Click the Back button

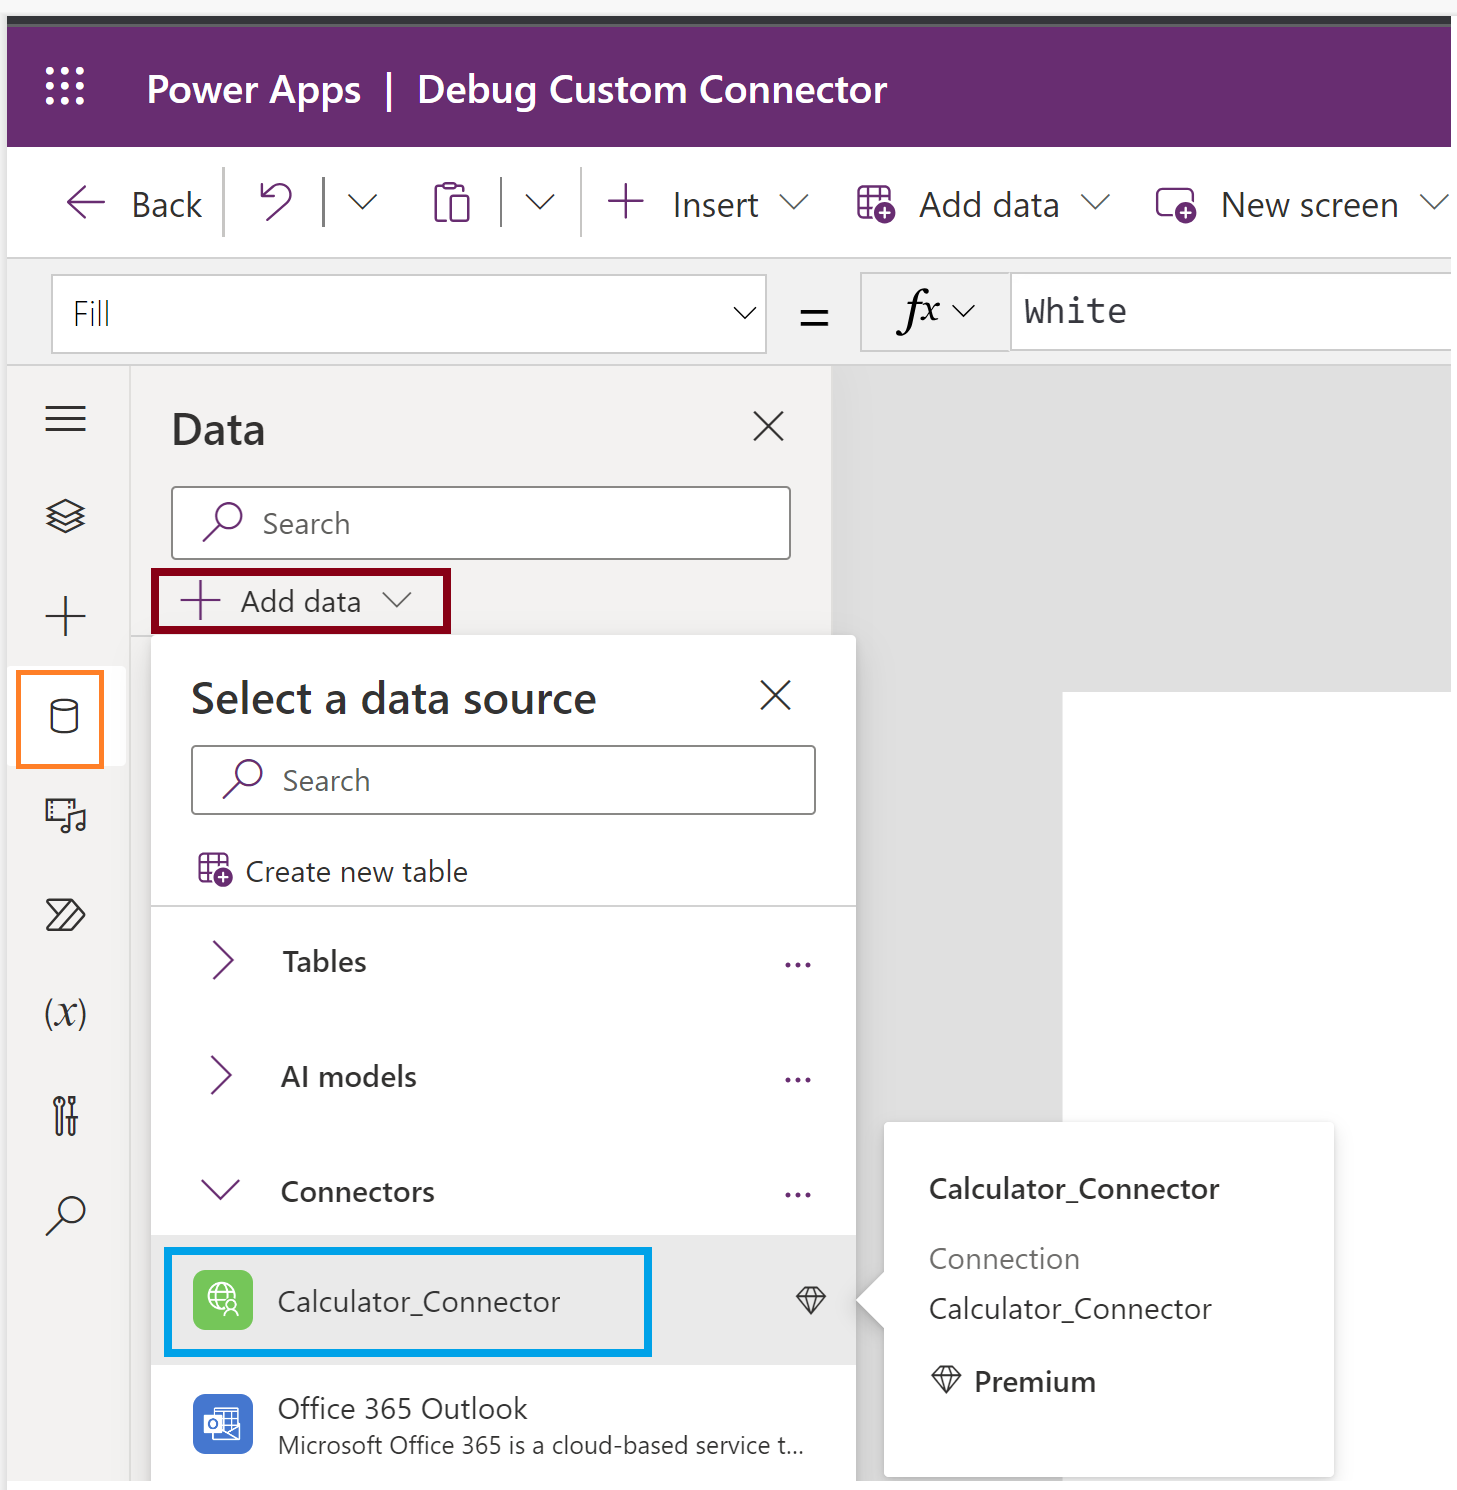pyautogui.click(x=135, y=204)
